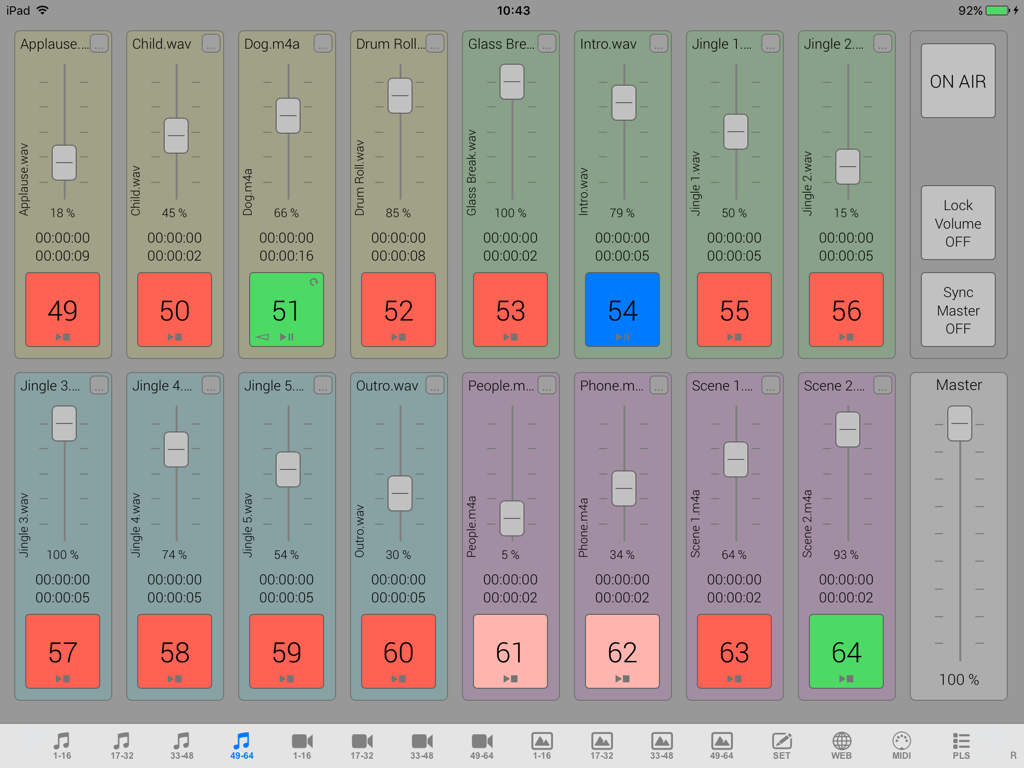
Task: Open options for Jingle 2 track
Action: tap(882, 44)
